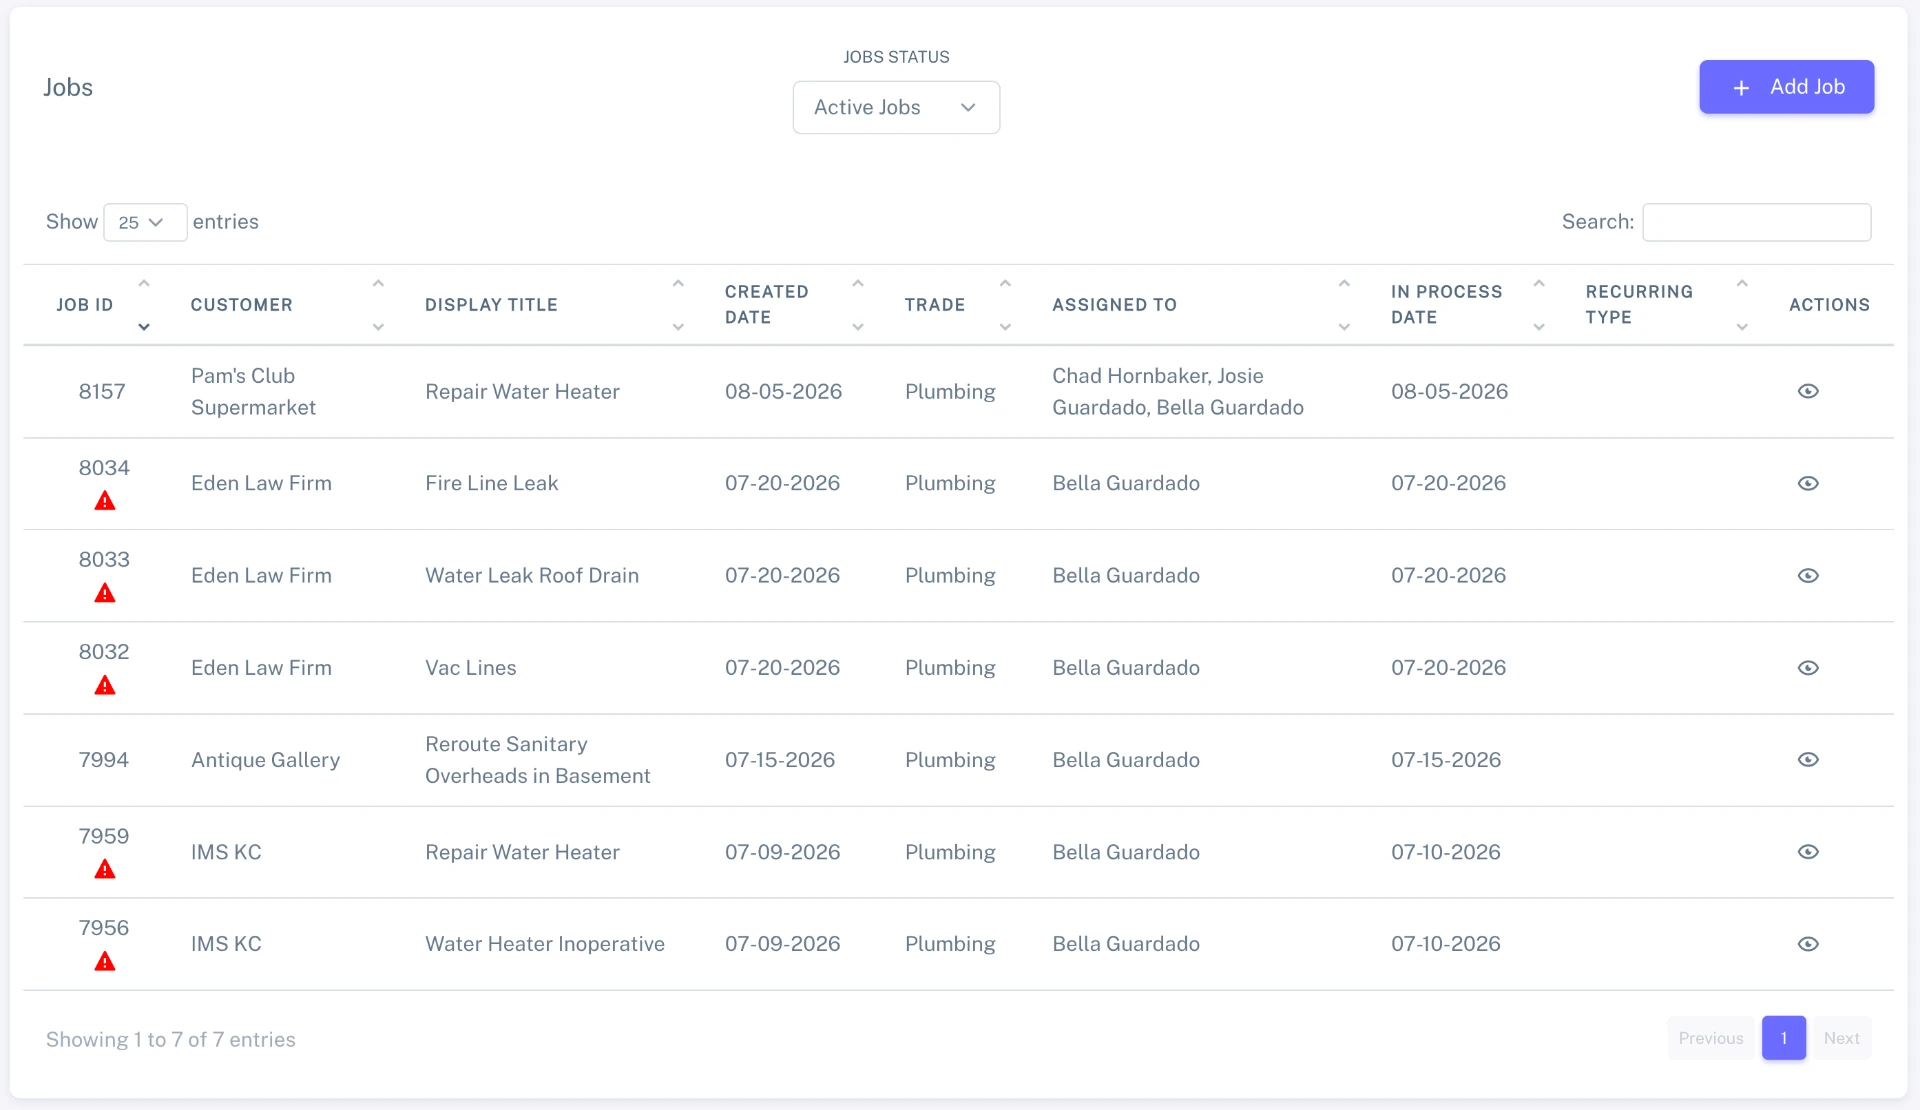Screen dimensions: 1920x1110
Task: Click red warning triangle under job 7956
Action: (104, 961)
